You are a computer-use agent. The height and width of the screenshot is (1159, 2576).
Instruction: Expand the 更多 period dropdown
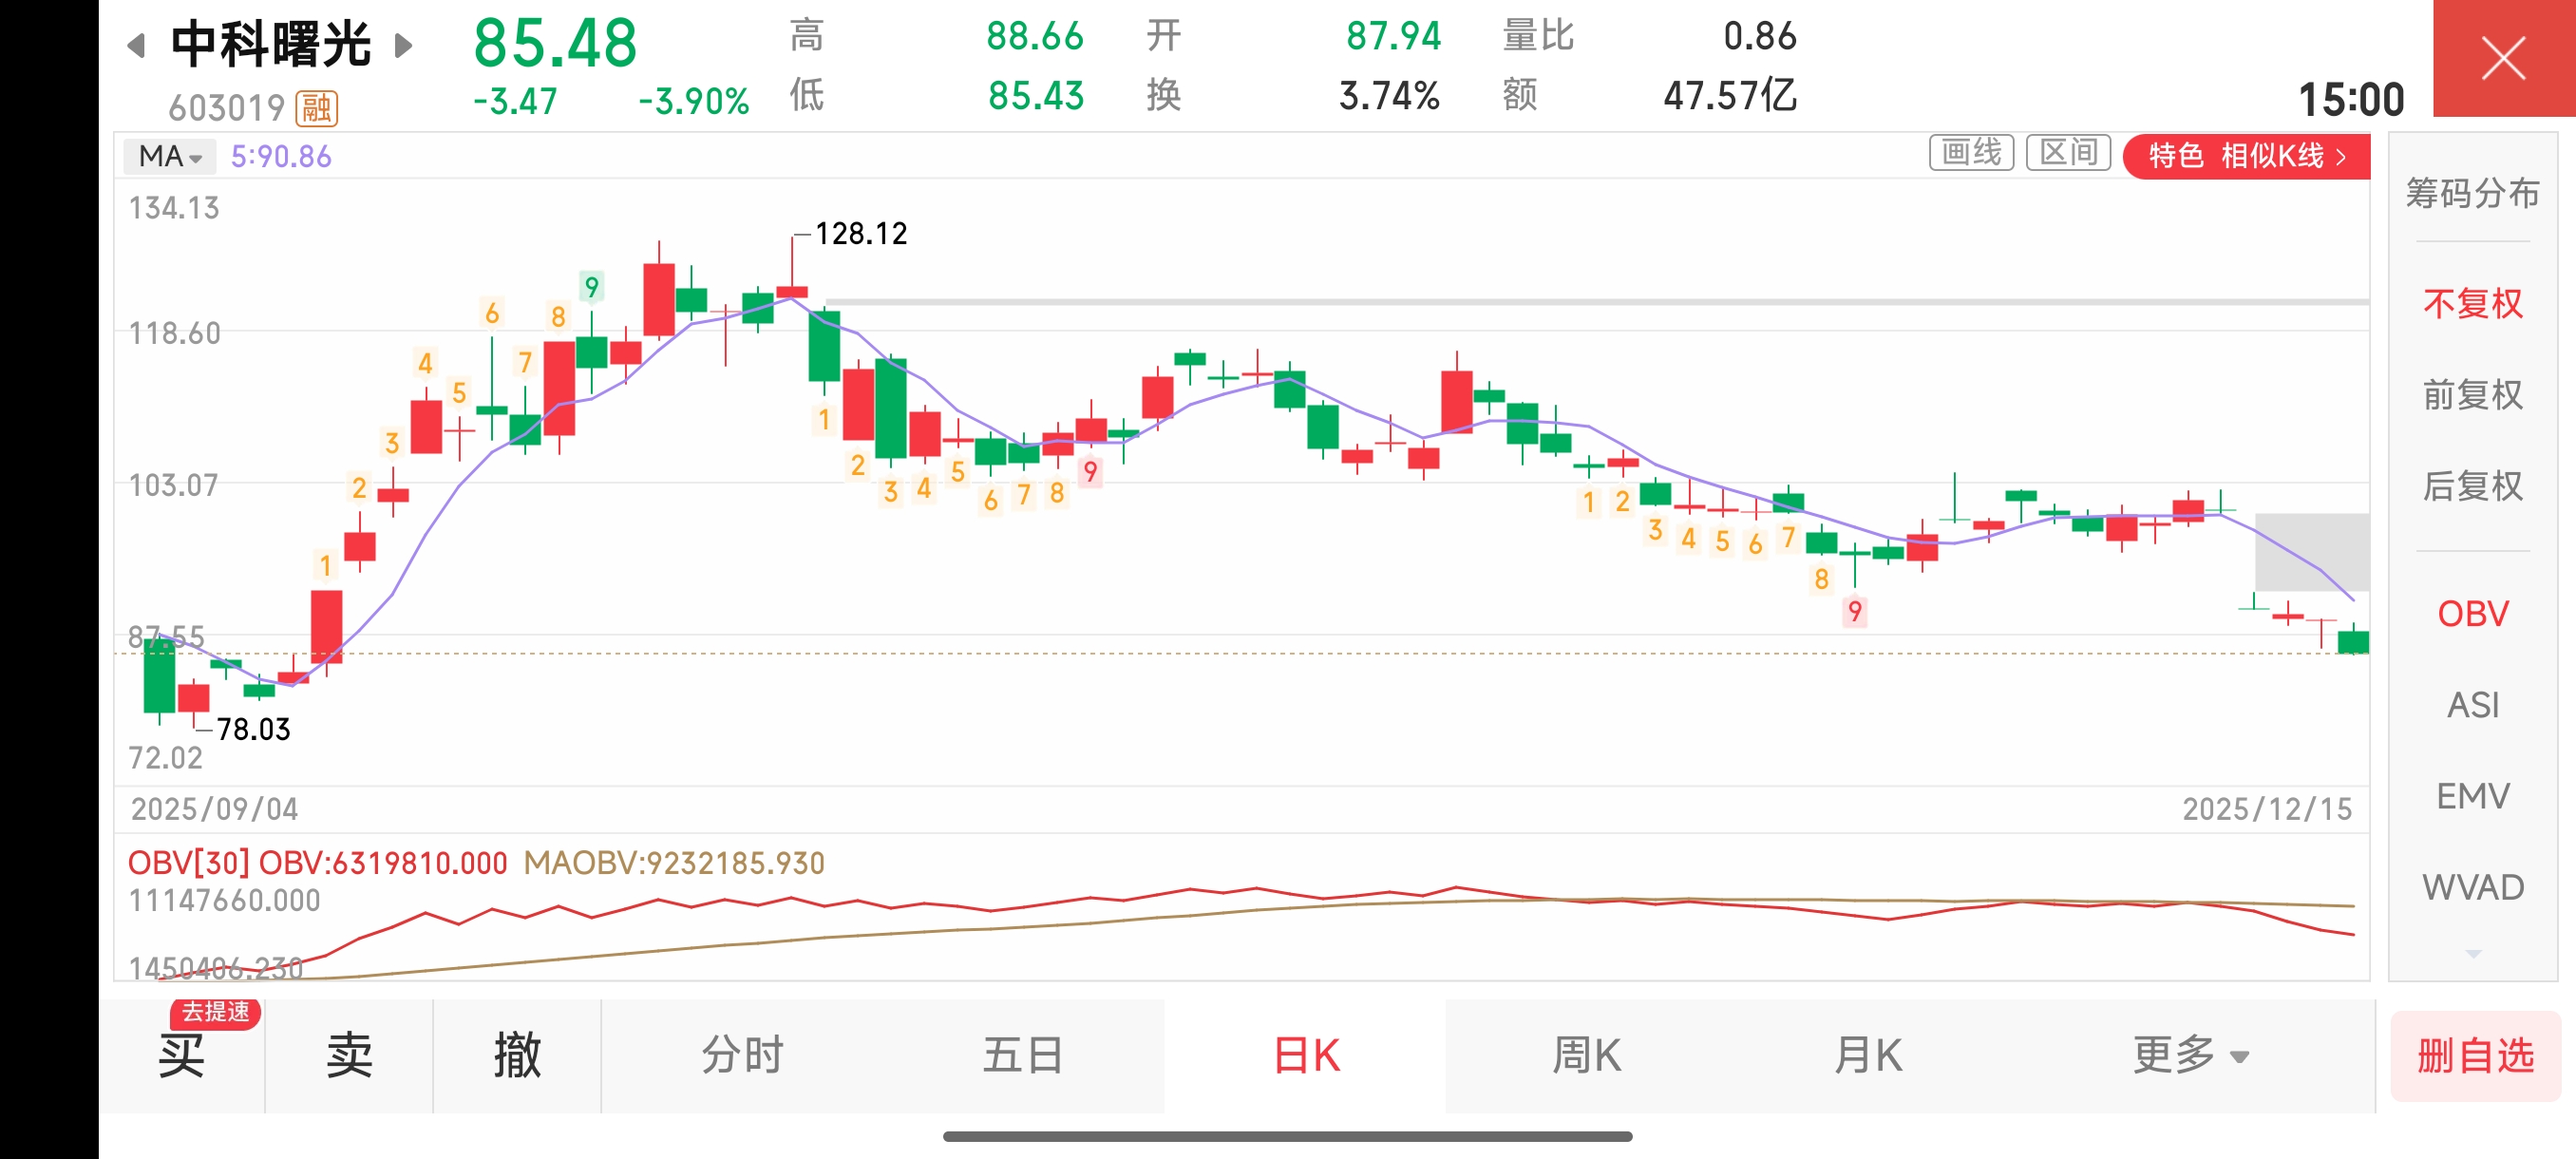2189,1055
